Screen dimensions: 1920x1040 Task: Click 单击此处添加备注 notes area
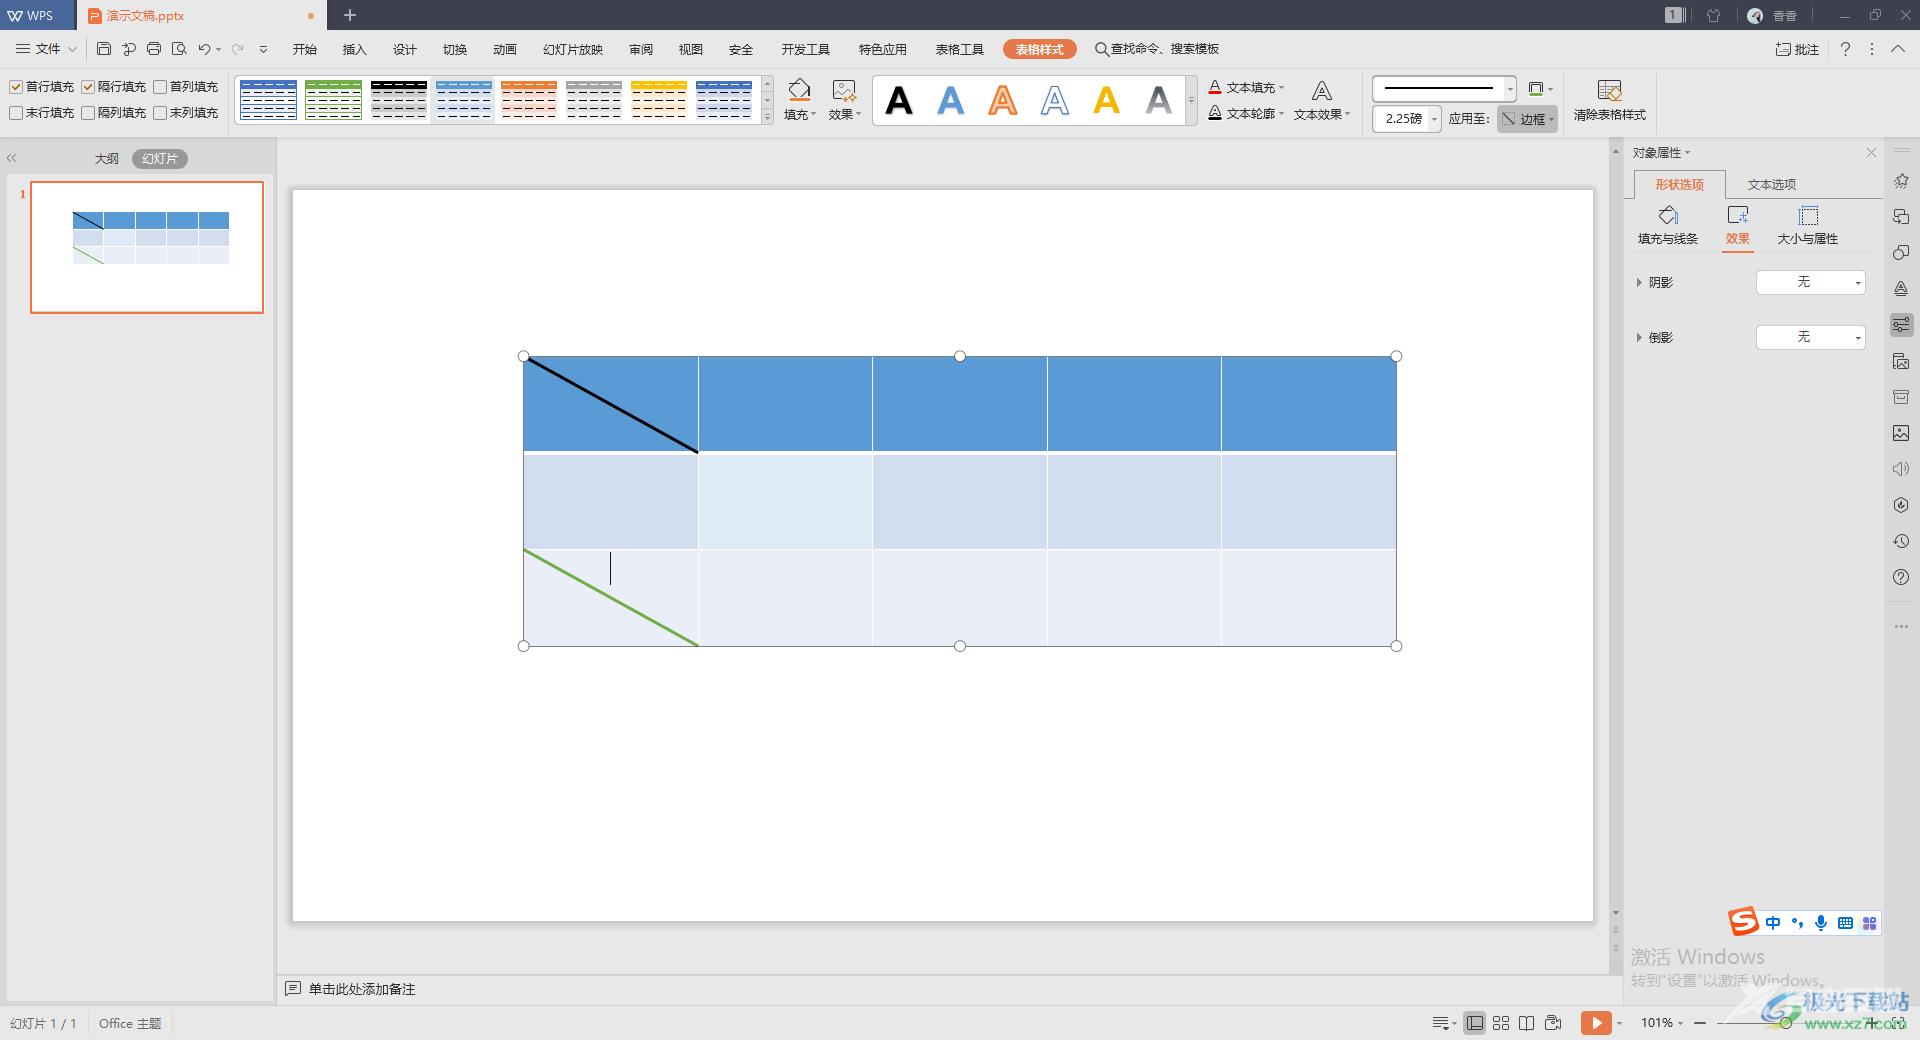click(362, 989)
